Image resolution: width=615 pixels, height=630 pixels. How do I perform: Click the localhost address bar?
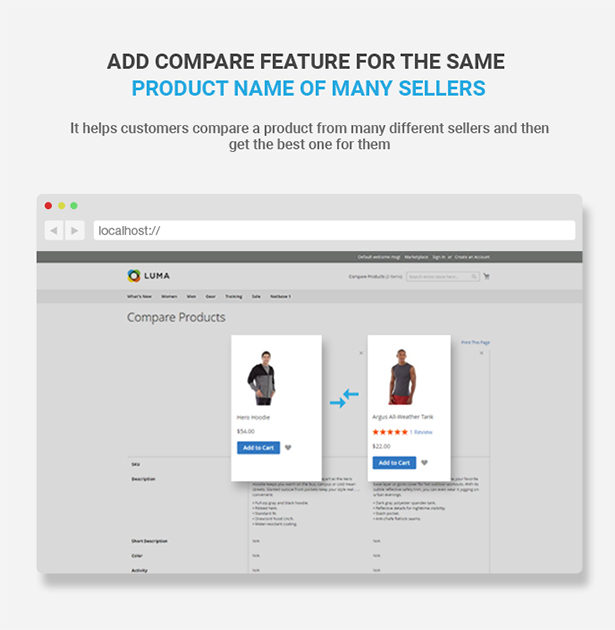(334, 231)
